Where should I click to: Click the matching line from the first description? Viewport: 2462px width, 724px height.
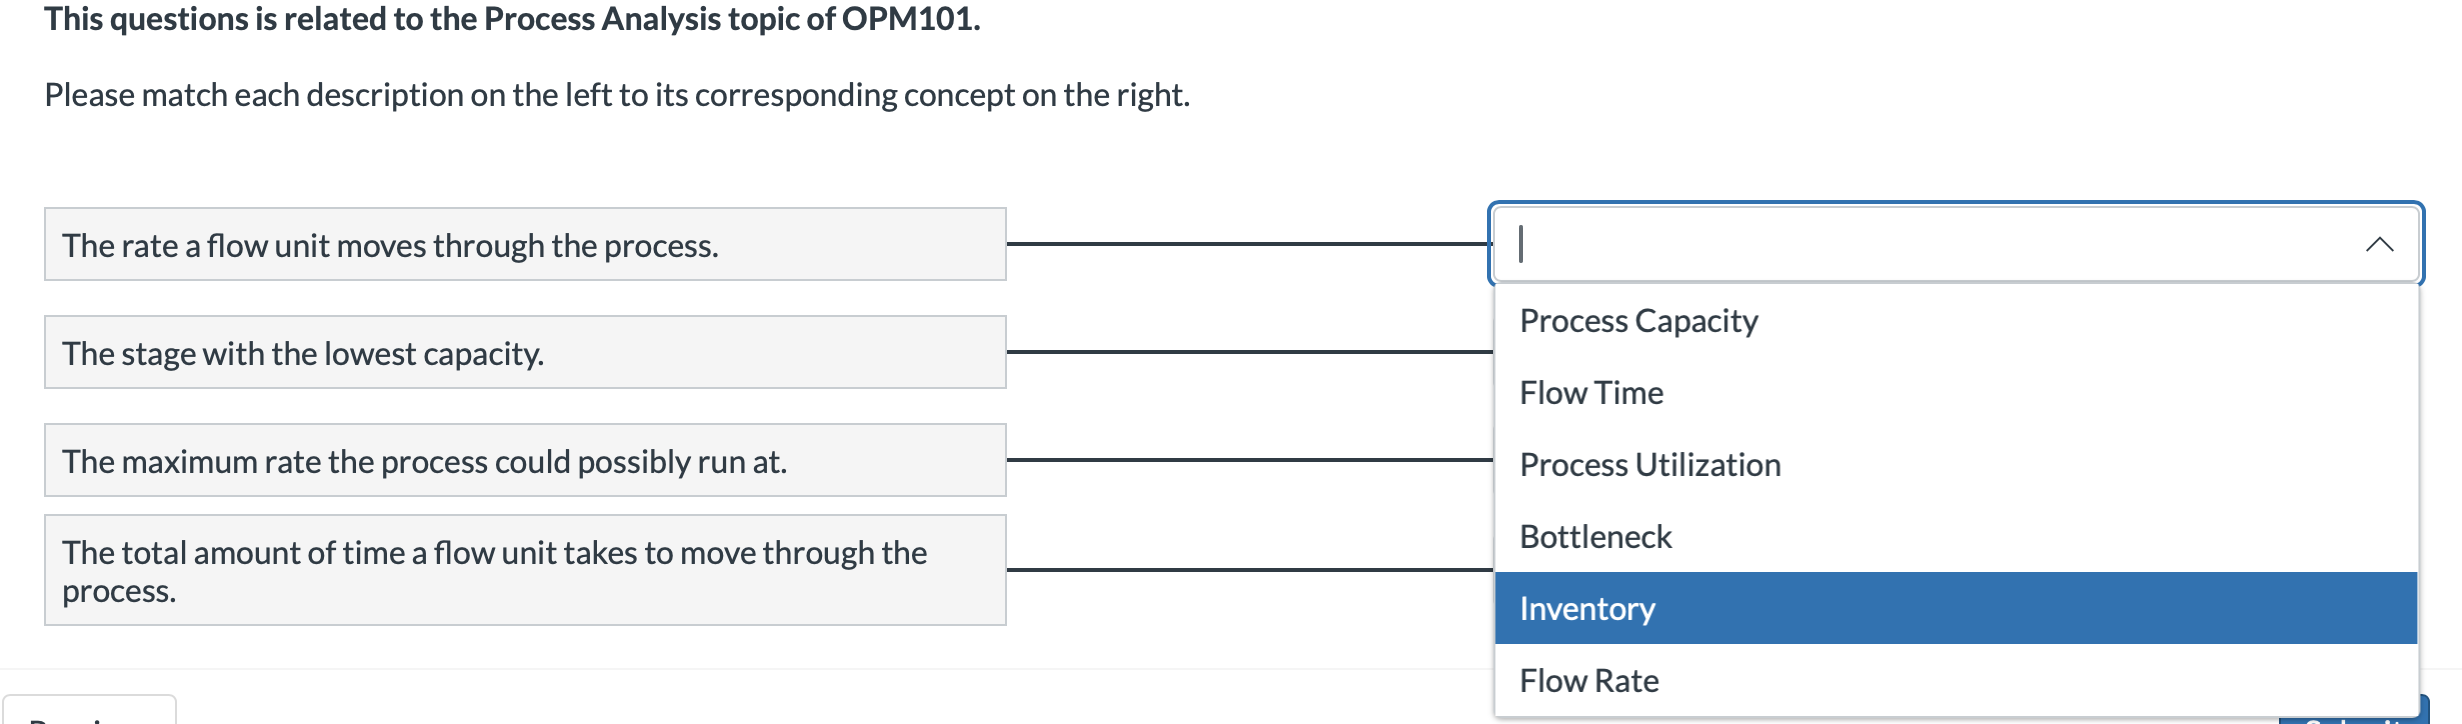1250,243
